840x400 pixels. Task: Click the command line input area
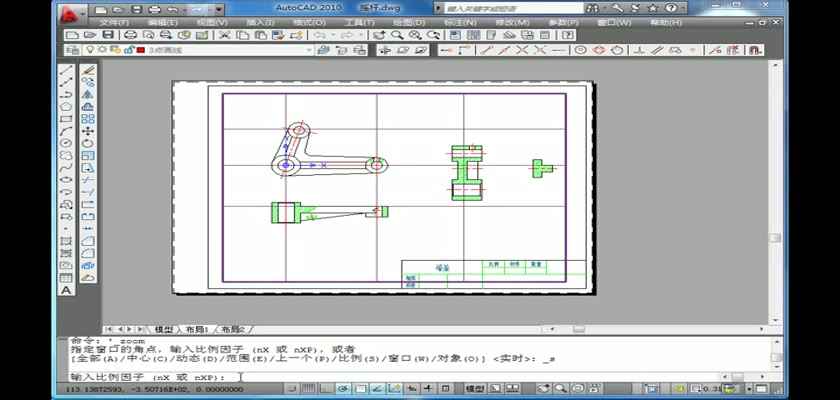click(x=400, y=377)
